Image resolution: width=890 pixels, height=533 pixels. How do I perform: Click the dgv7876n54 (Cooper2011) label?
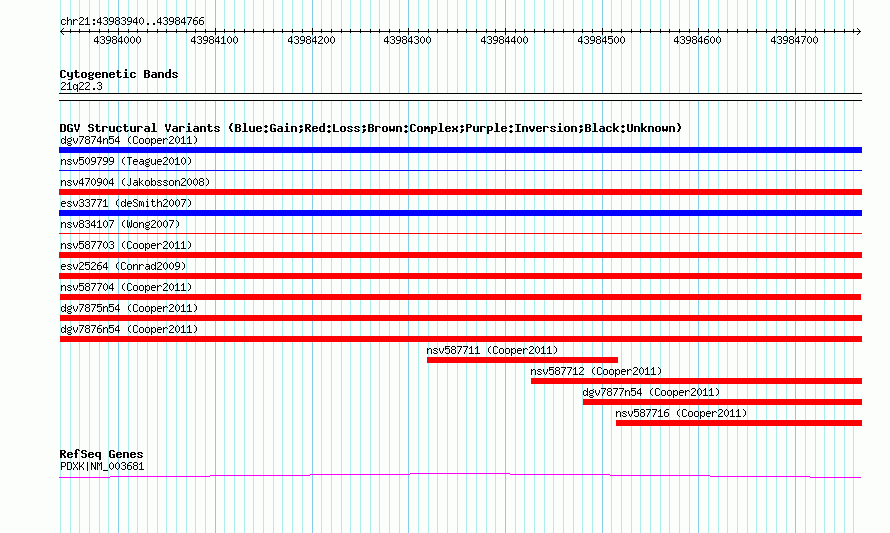[x=129, y=329]
